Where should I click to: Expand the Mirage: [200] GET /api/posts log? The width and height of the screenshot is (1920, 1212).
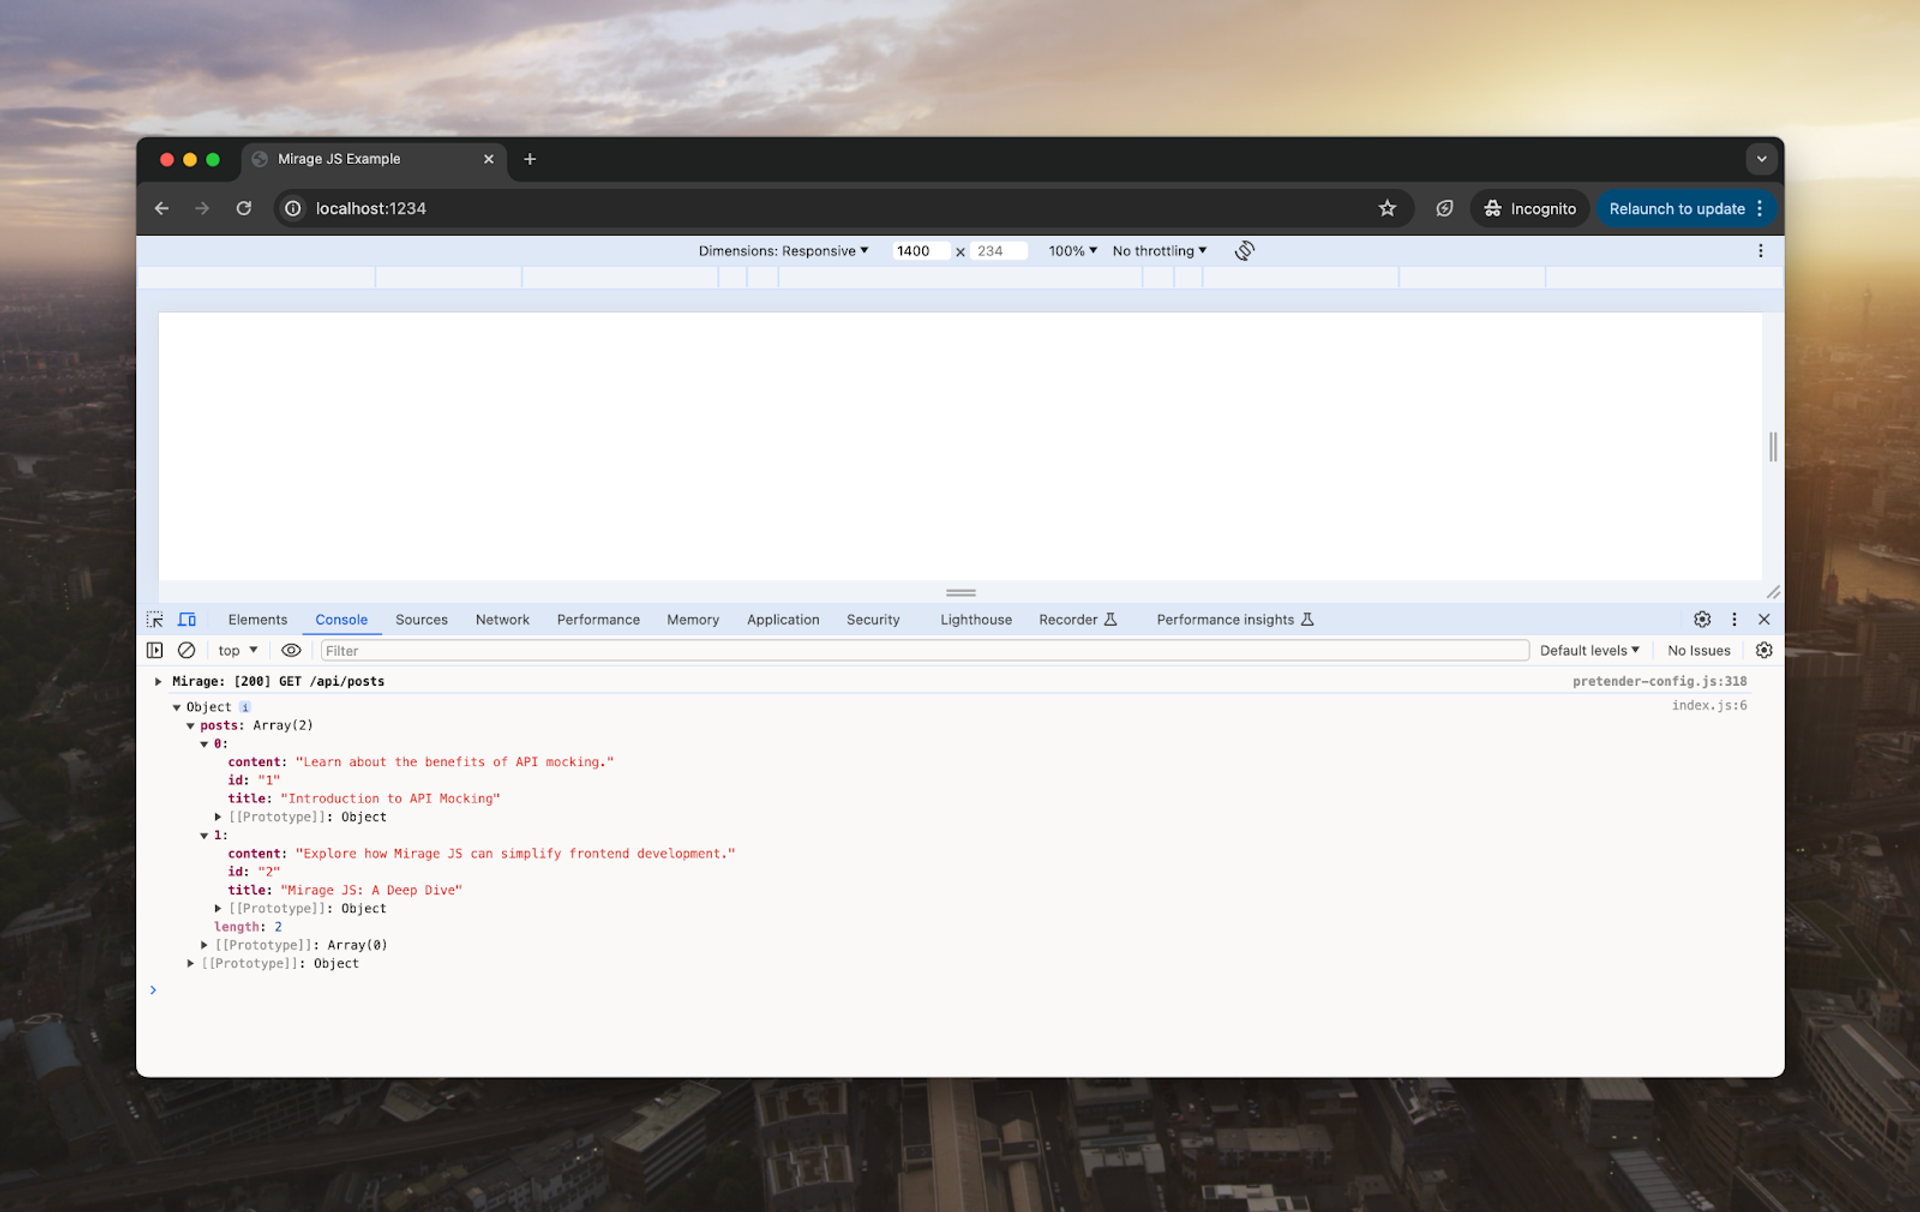(x=158, y=681)
